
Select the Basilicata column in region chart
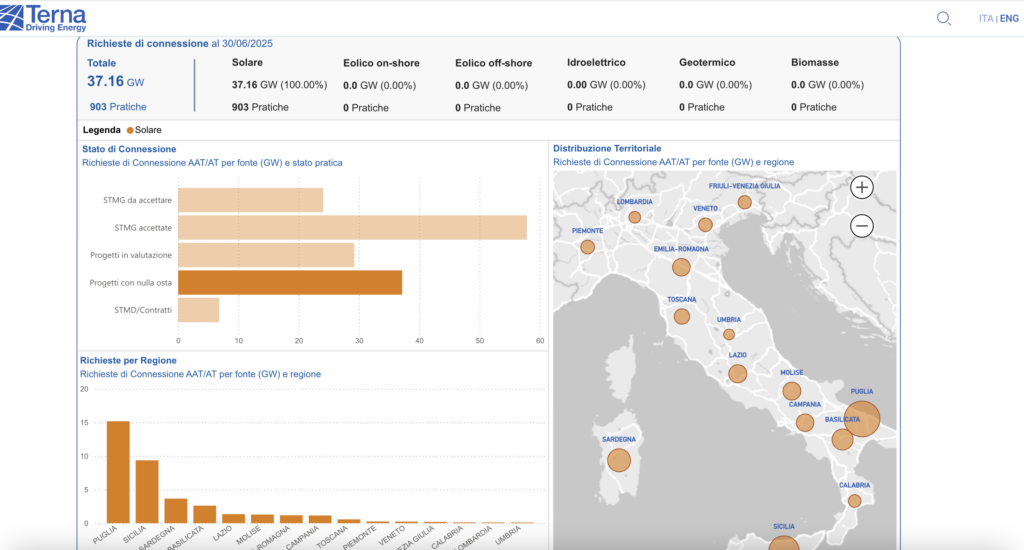coord(204,514)
